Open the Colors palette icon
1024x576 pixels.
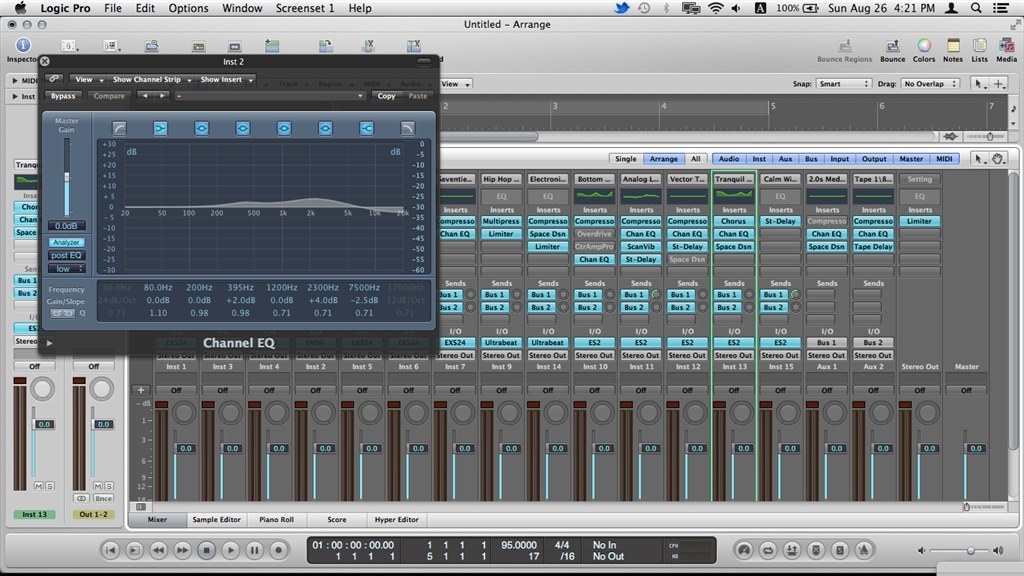923,46
